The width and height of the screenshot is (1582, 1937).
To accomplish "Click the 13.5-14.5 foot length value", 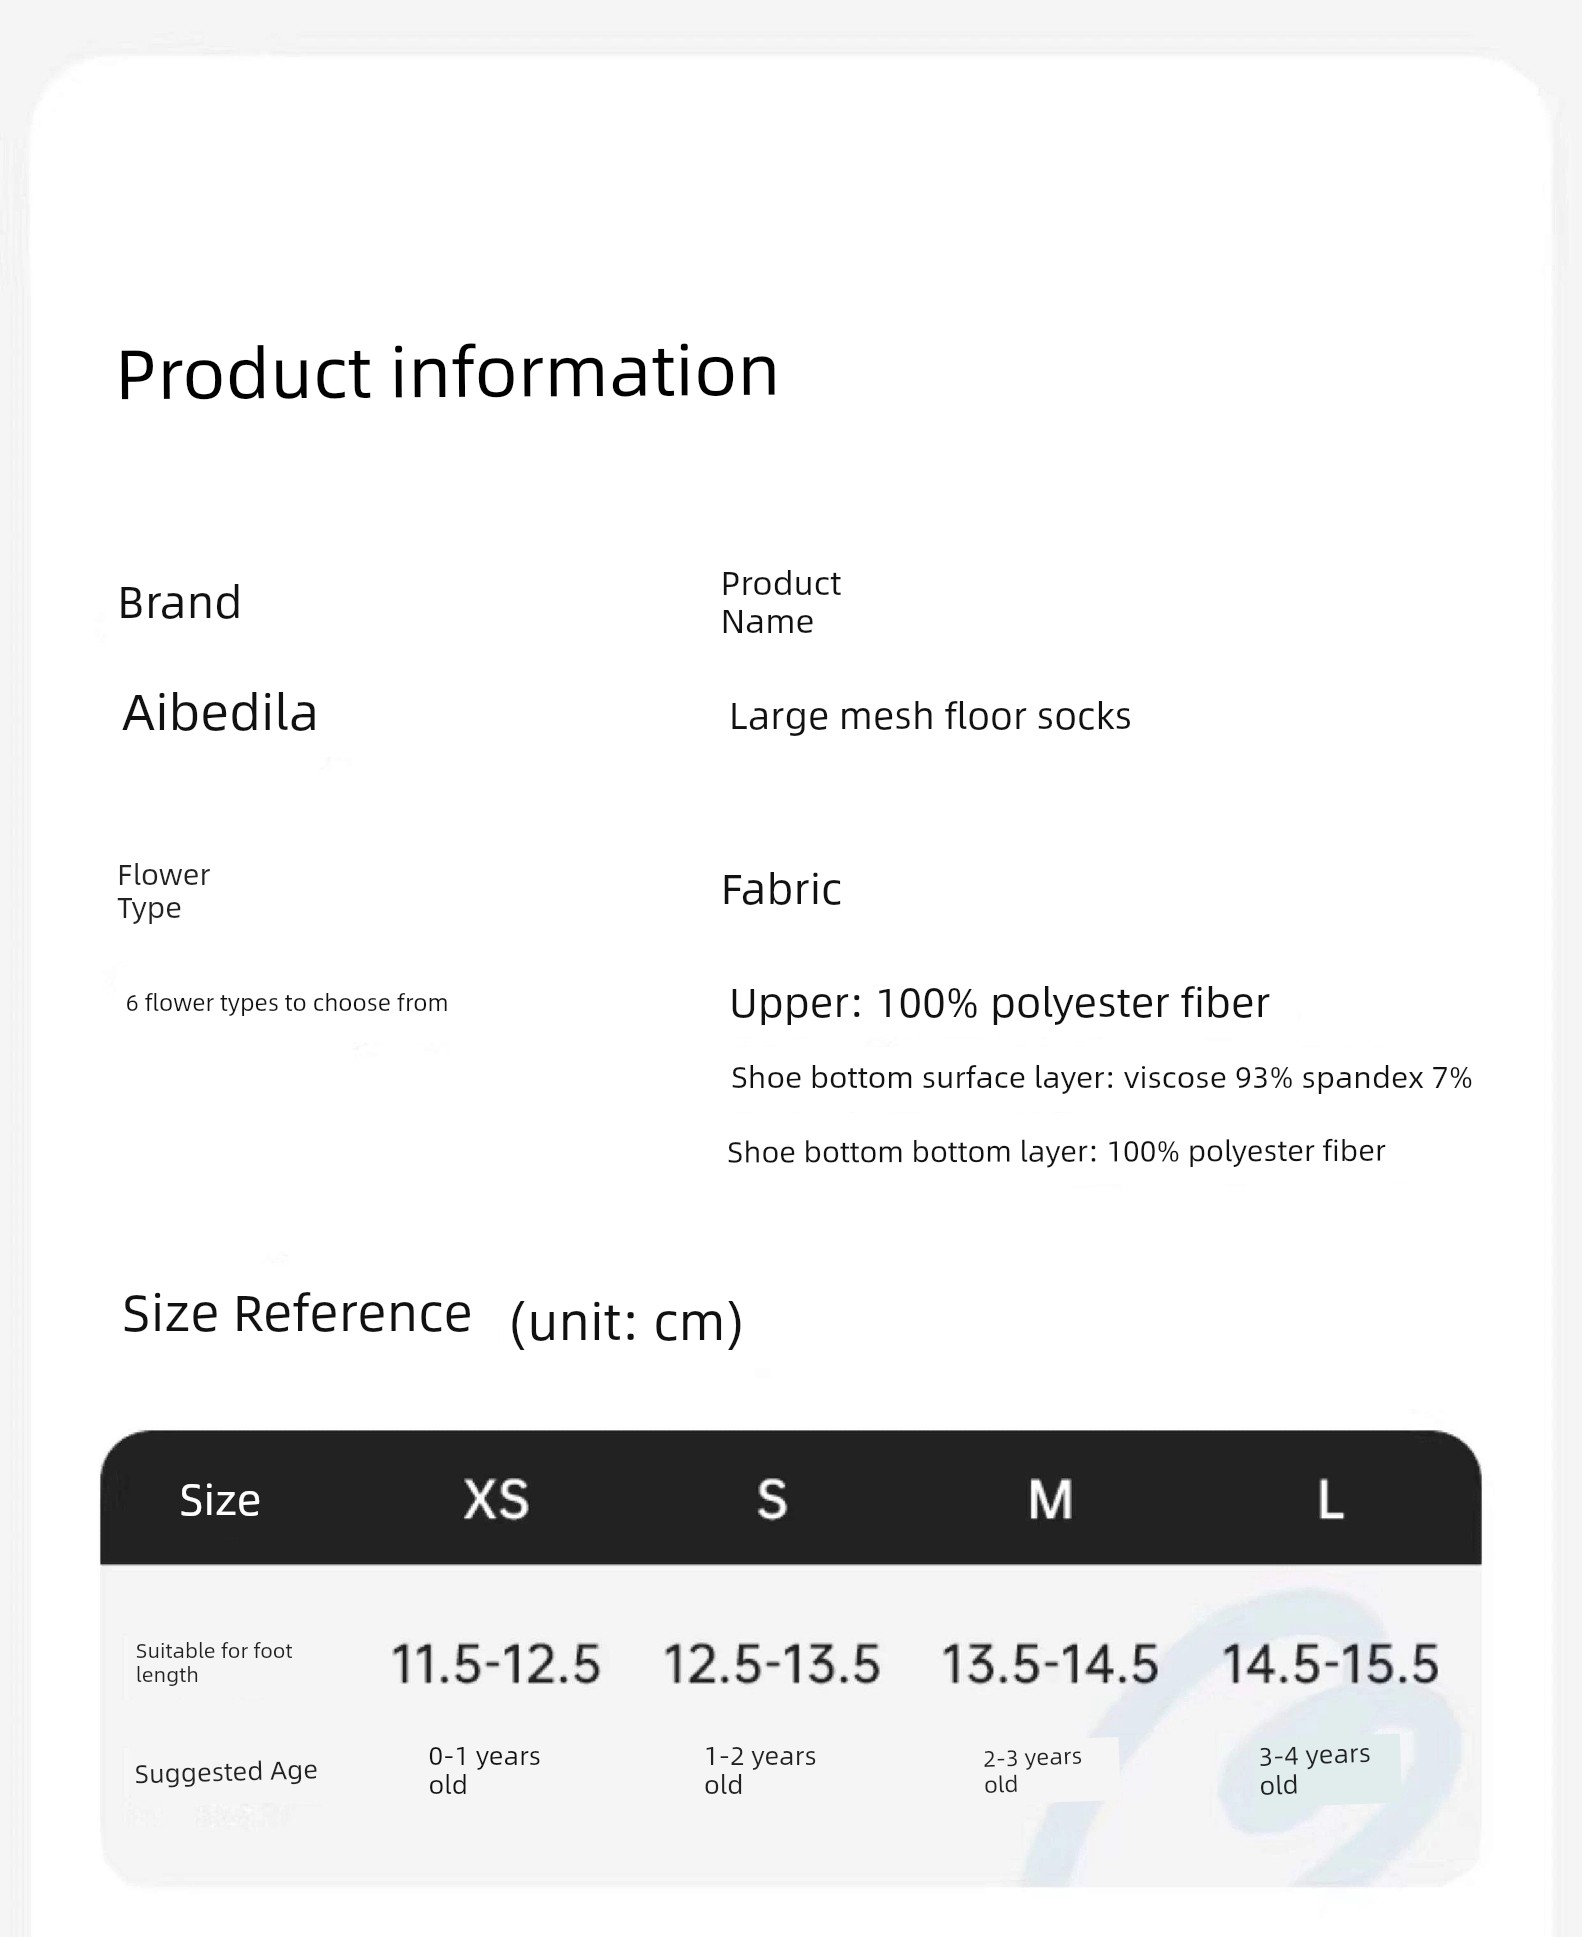I will (1050, 1664).
